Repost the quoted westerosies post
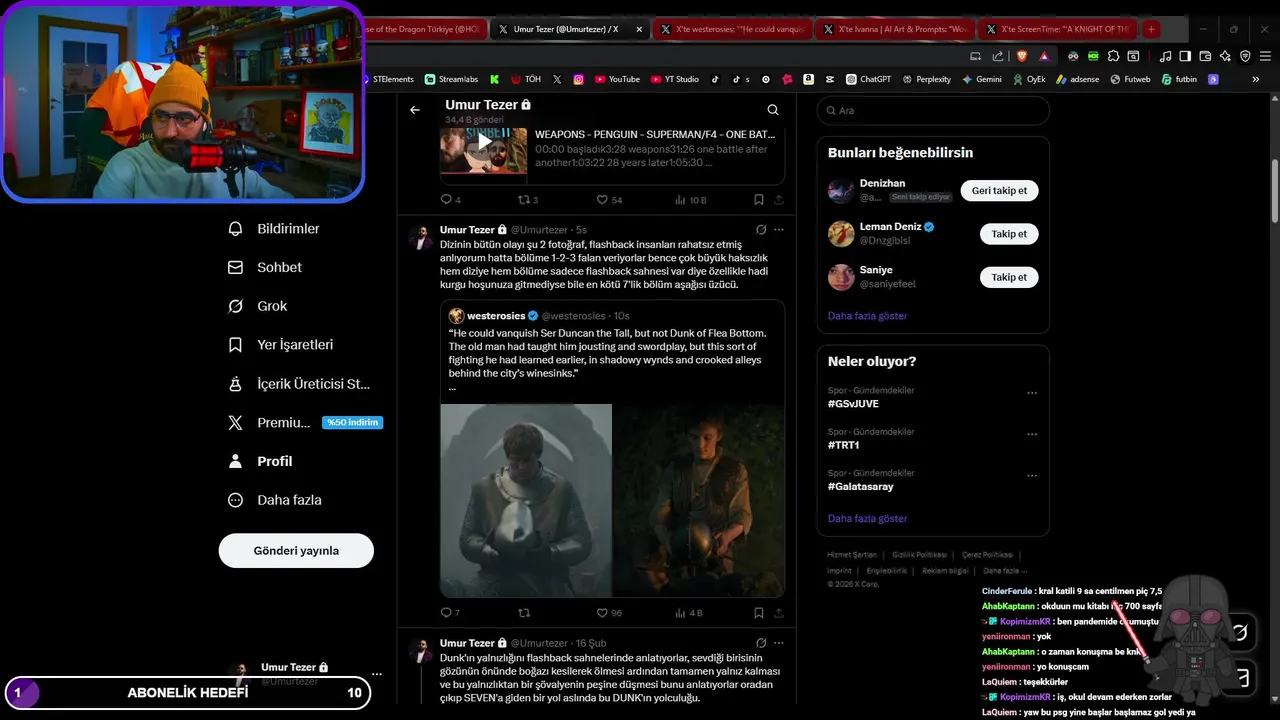This screenshot has width=1280, height=720. coord(523,613)
